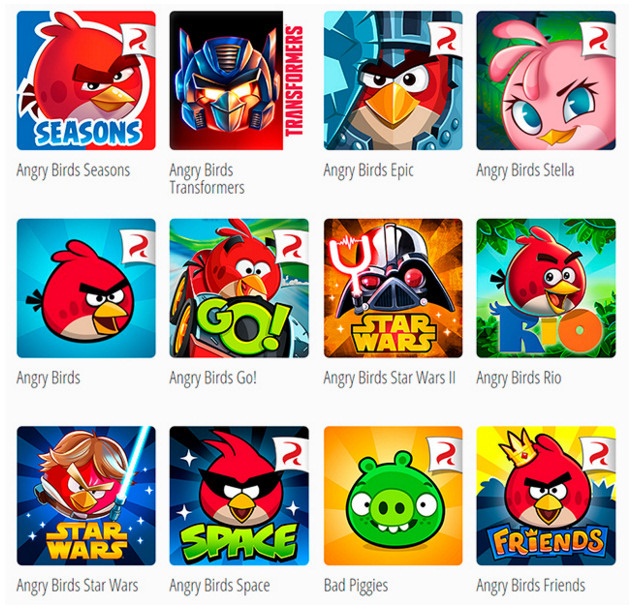The height and width of the screenshot is (612, 633).
Task: Open the "Angry Birds Stella" text link
Action: click(525, 171)
